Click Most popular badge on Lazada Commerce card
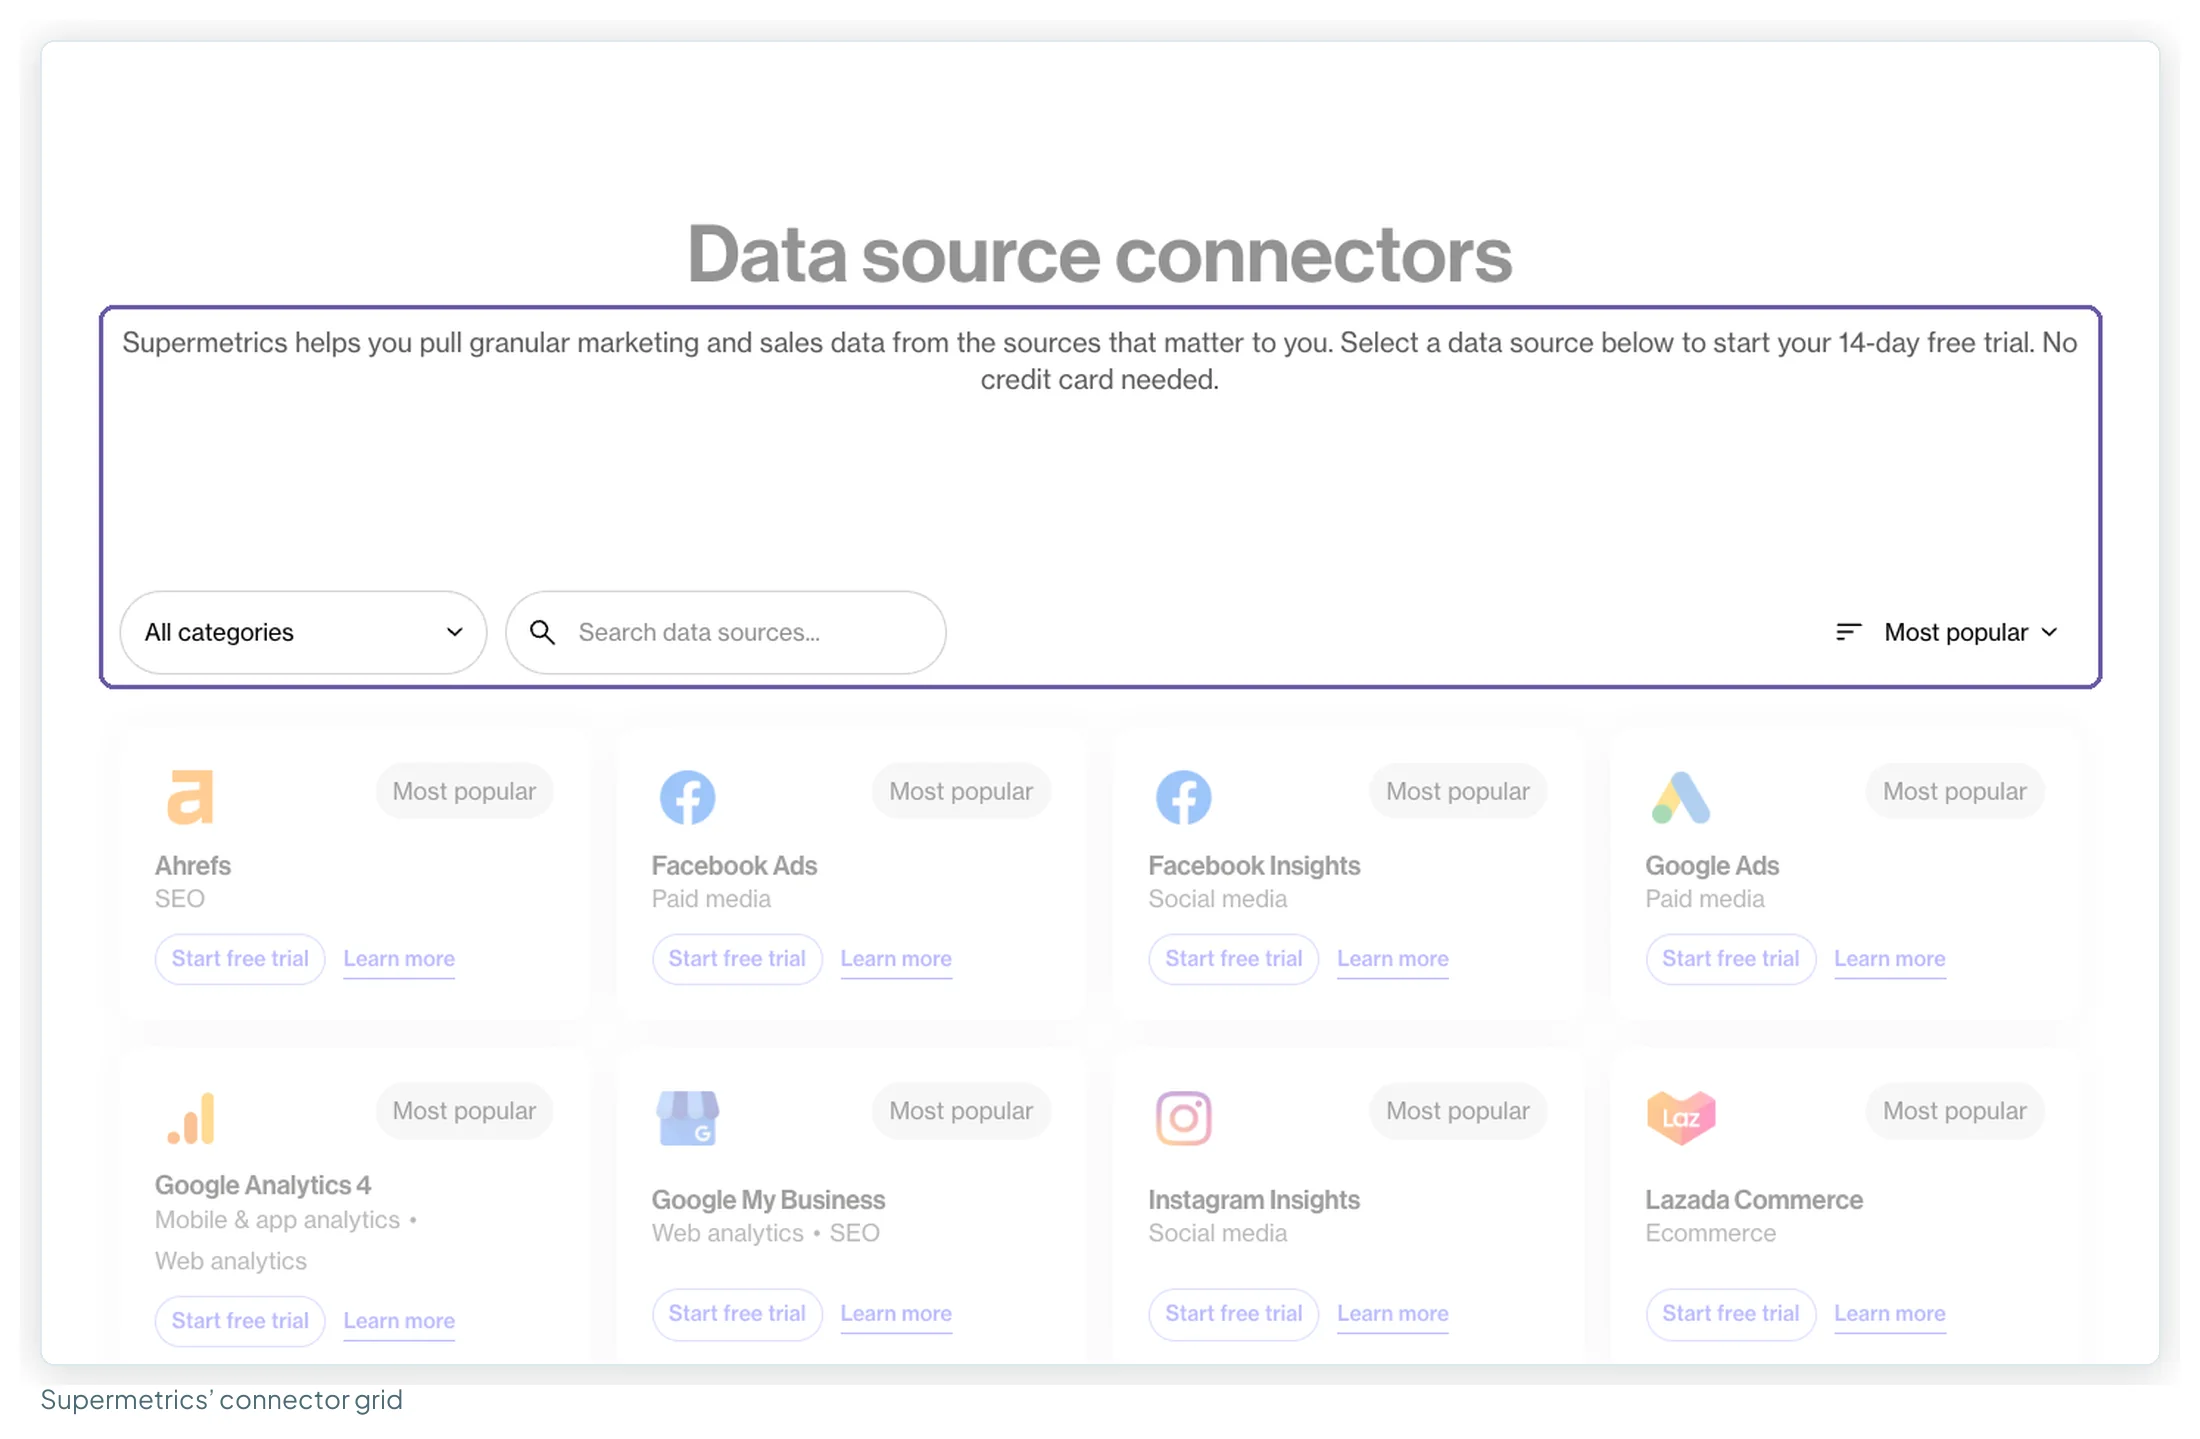 click(x=1955, y=1111)
